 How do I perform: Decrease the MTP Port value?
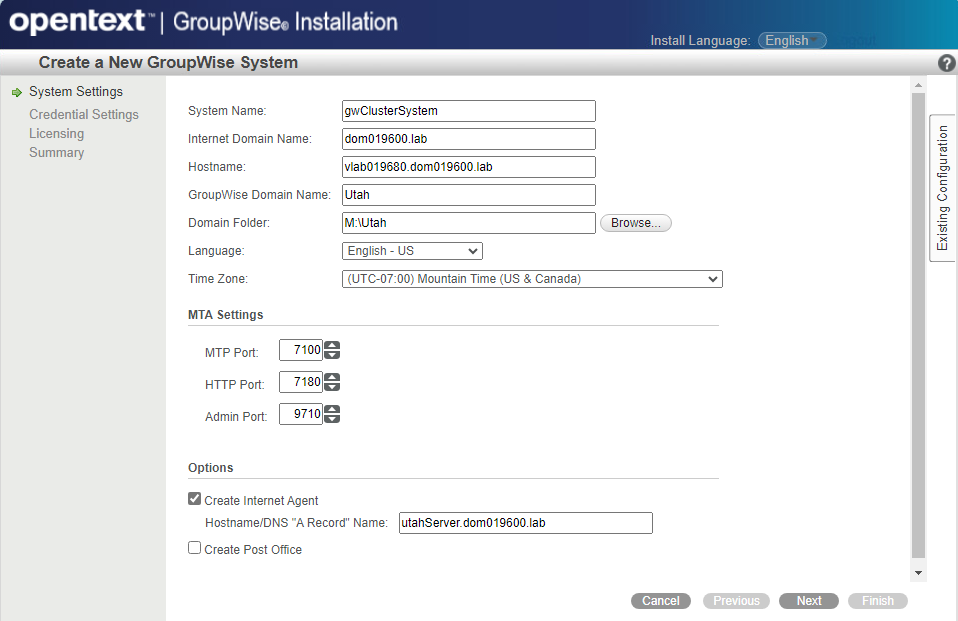333,356
